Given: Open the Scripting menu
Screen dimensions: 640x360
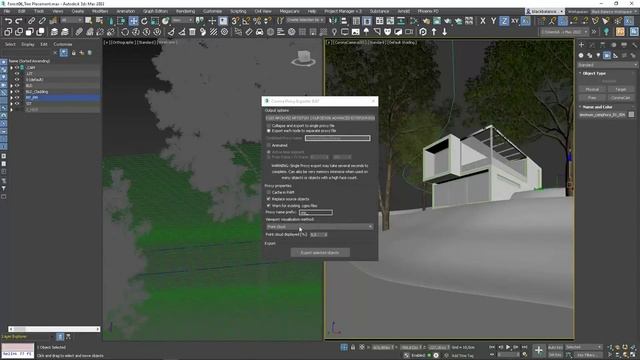Looking at the screenshot, I should coord(238,11).
